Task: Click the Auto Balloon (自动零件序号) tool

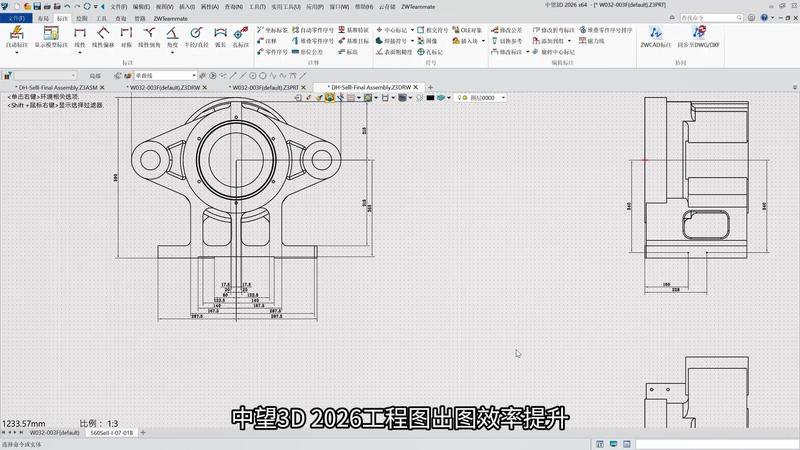Action: coord(312,30)
